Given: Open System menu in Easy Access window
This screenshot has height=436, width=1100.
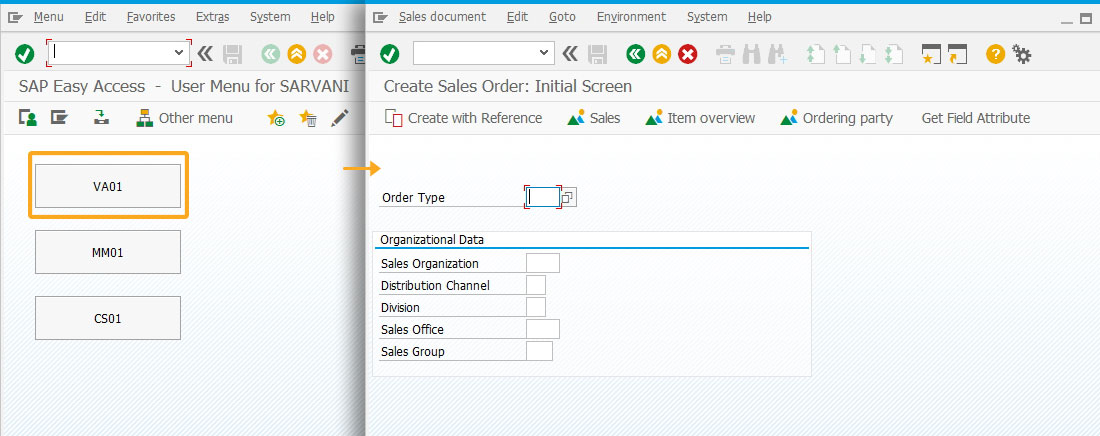Looking at the screenshot, I should 270,17.
